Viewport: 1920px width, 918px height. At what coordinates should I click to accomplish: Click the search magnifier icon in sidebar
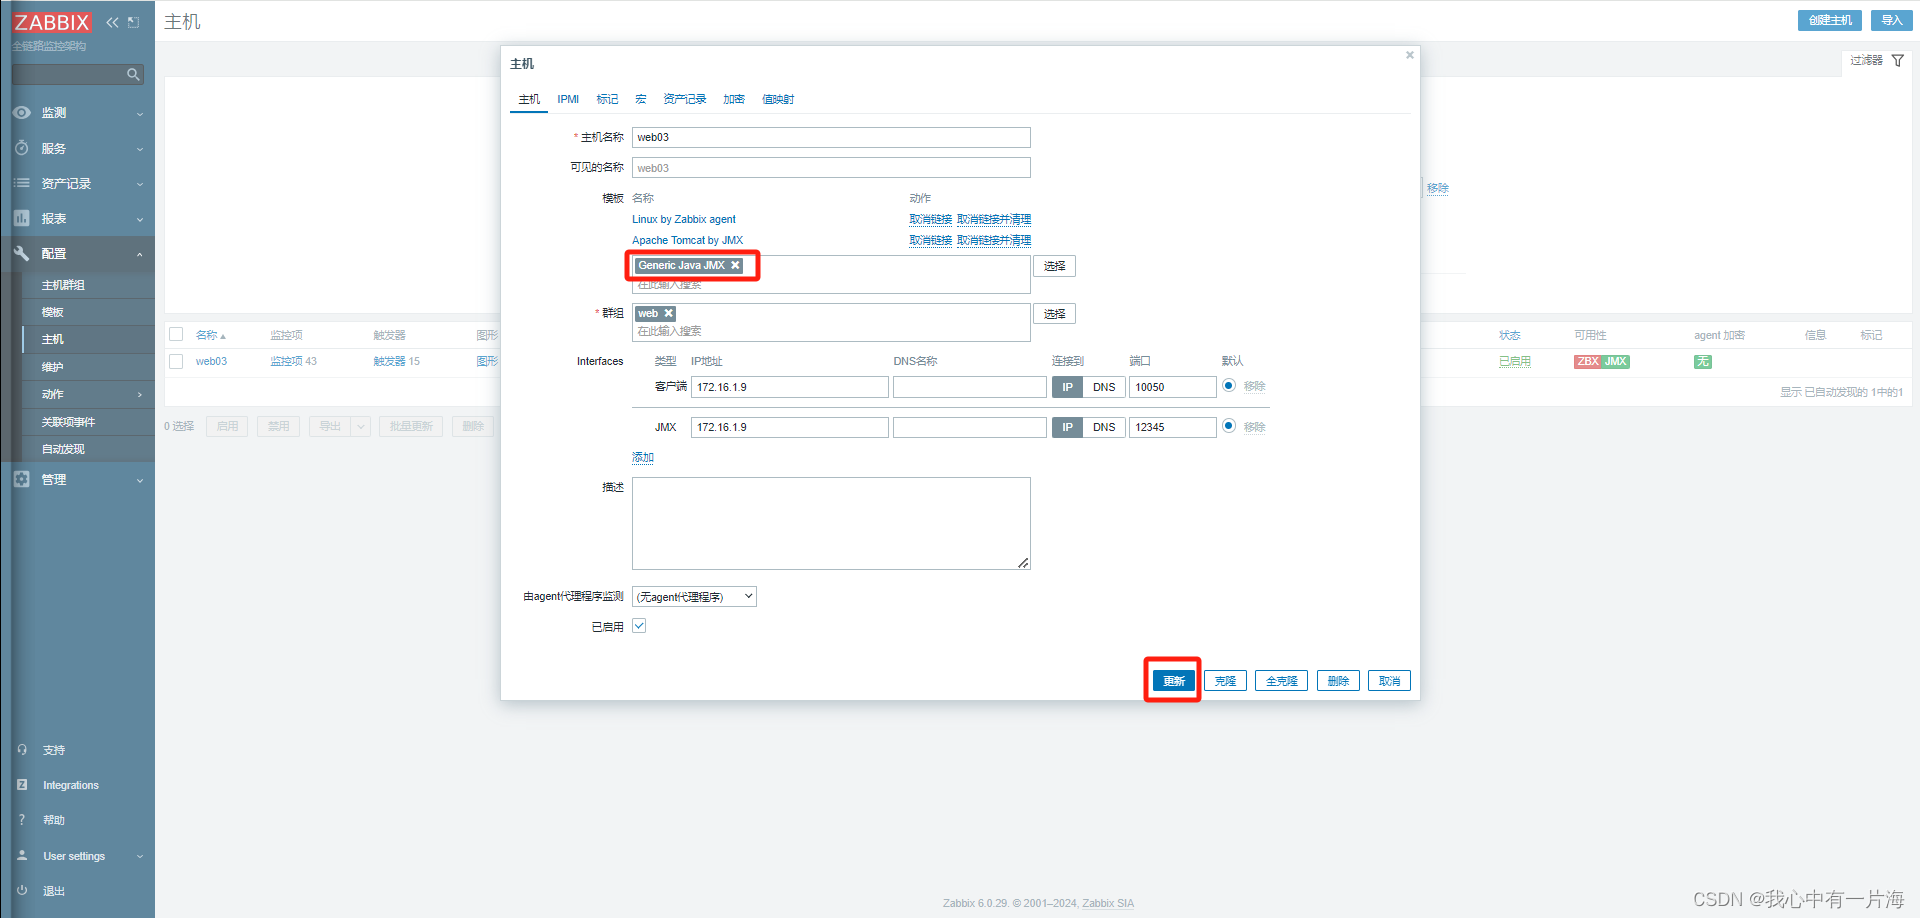click(133, 74)
